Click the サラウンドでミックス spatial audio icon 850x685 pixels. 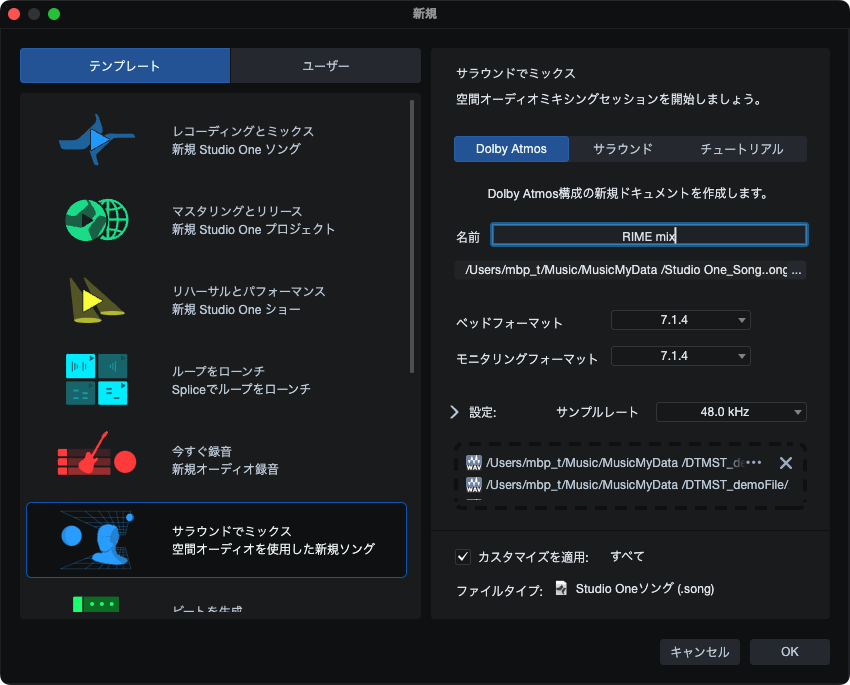pos(96,540)
